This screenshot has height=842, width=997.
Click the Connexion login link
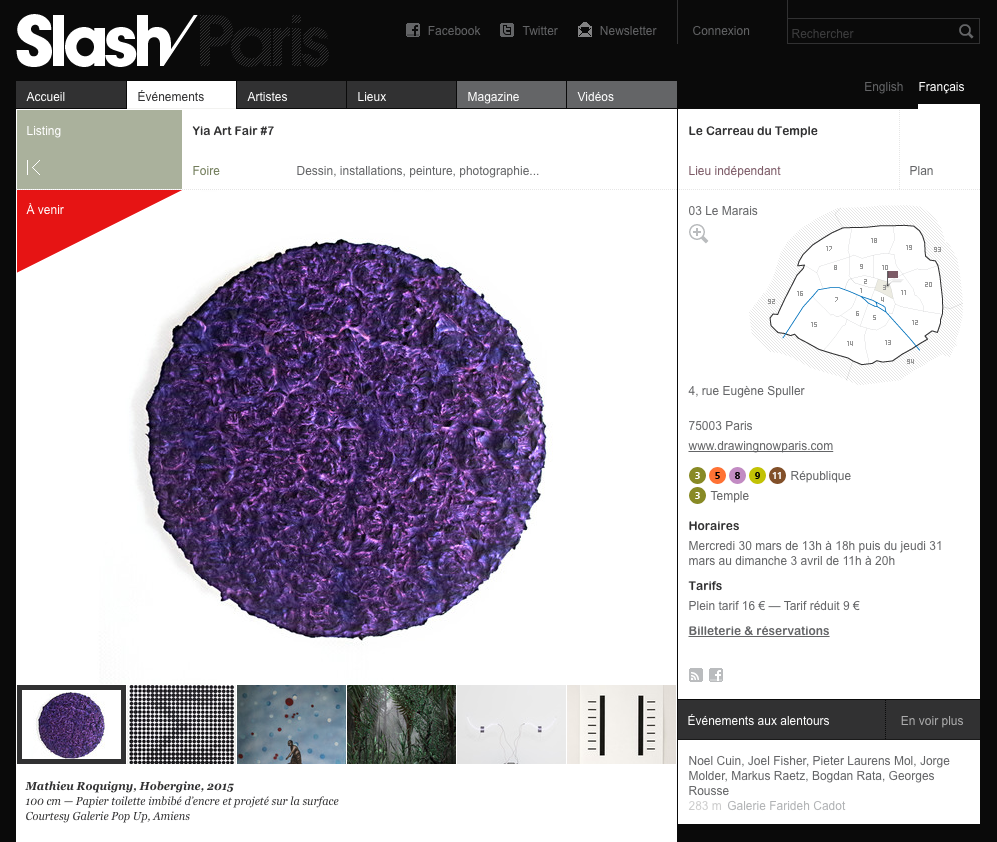coord(720,31)
